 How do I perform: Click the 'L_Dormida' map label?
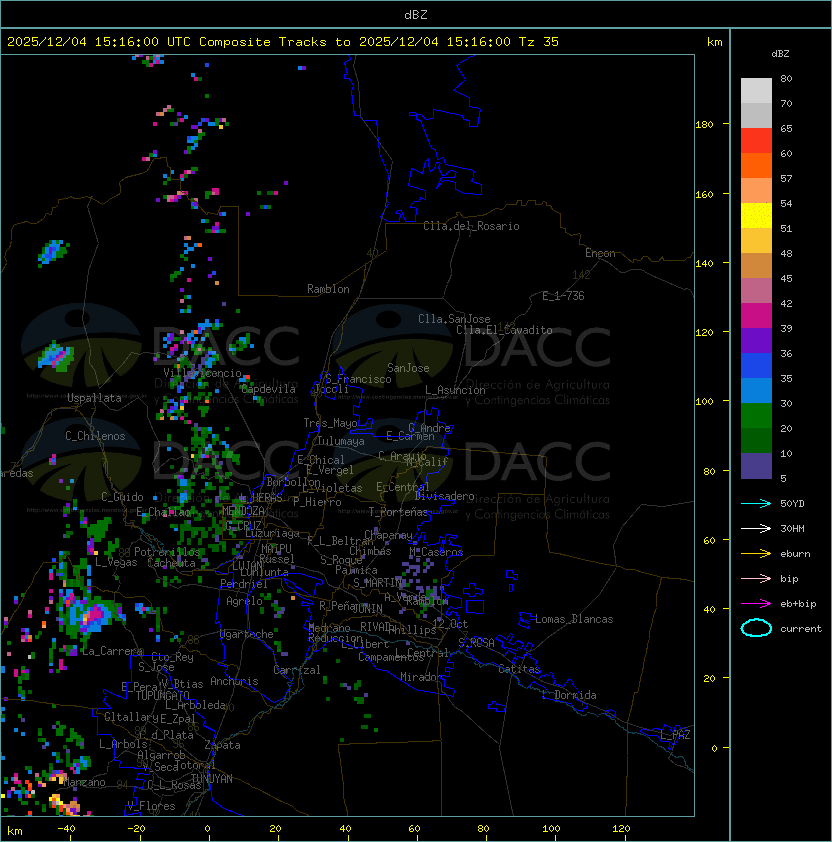pos(569,695)
